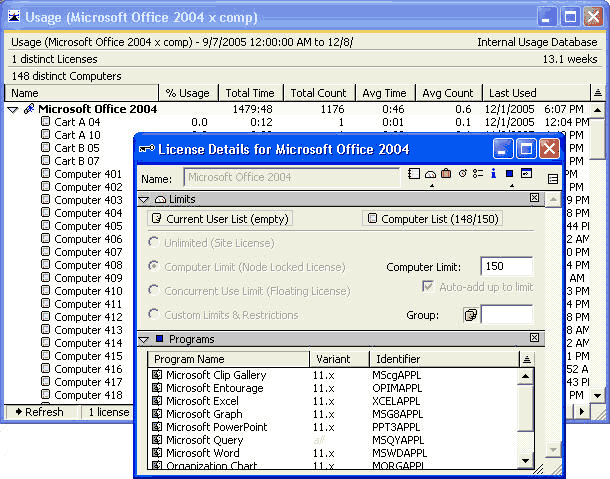Click the Name field showing Microsoft Office 2004
This screenshot has width=610, height=479.
coord(291,177)
